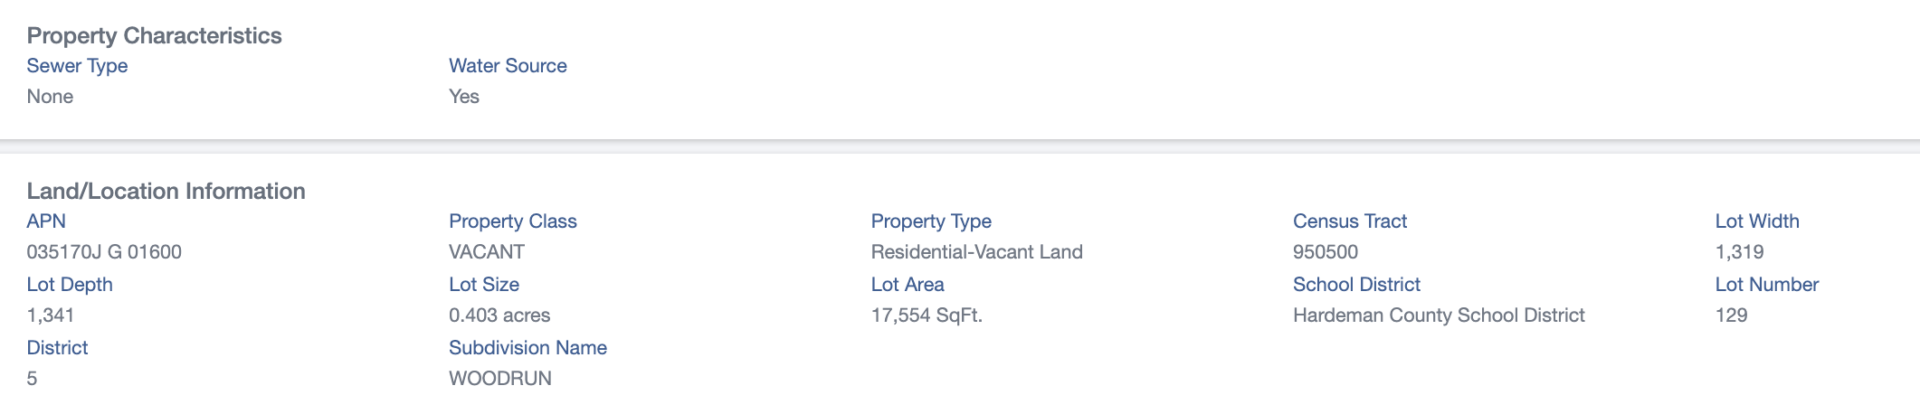Select the School District label

click(x=1357, y=284)
